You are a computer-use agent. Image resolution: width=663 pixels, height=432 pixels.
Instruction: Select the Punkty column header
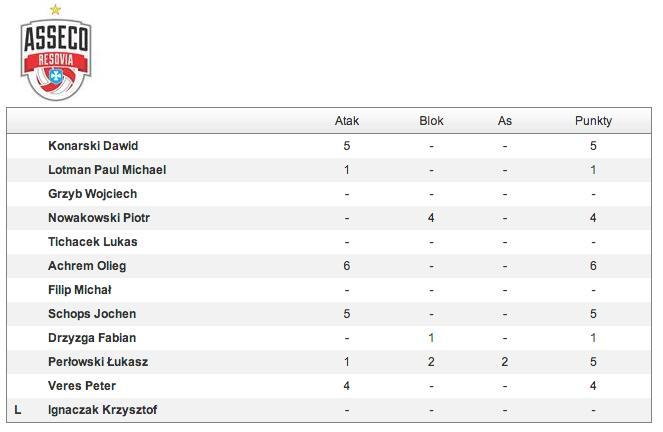pos(593,121)
